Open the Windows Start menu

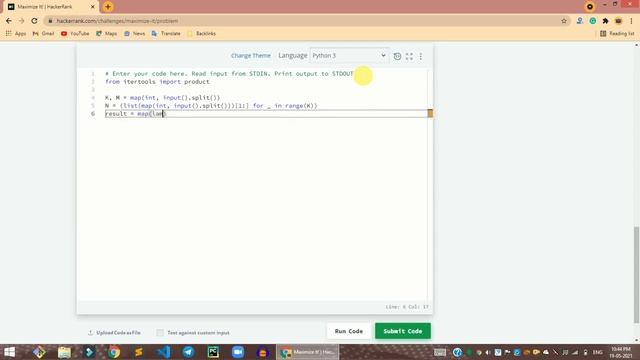point(9,352)
